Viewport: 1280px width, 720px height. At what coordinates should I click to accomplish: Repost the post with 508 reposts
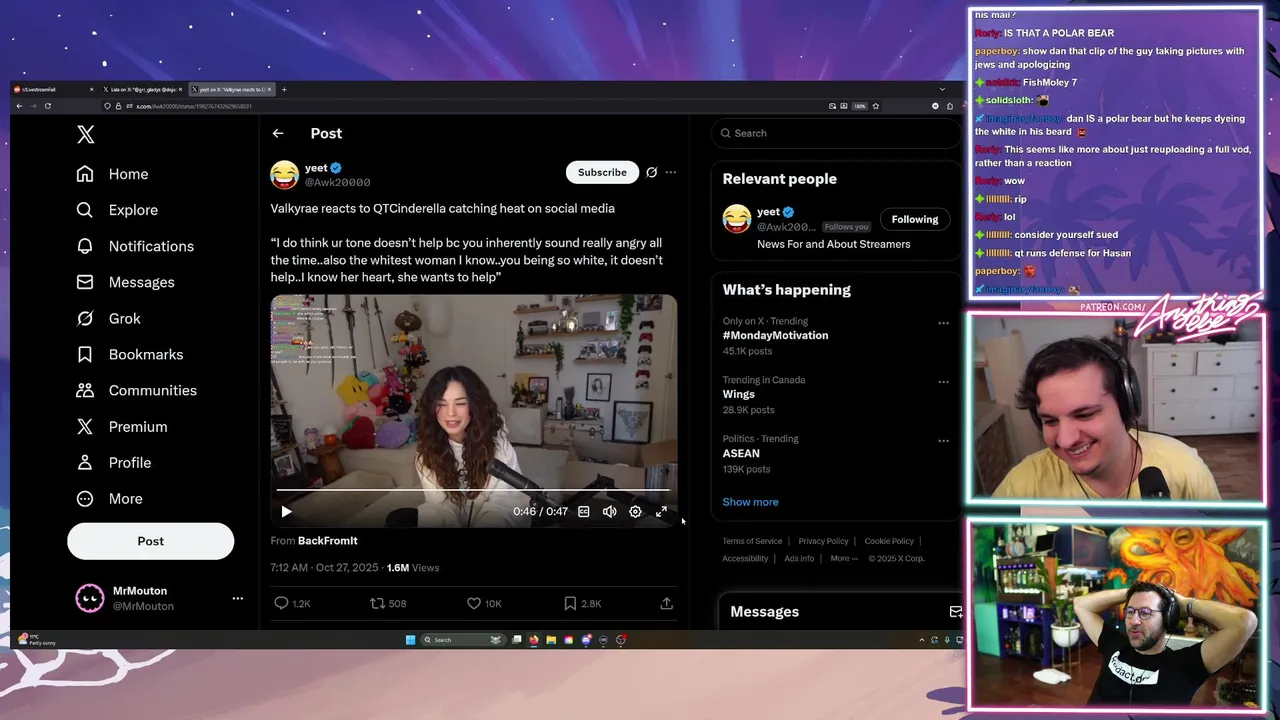388,603
